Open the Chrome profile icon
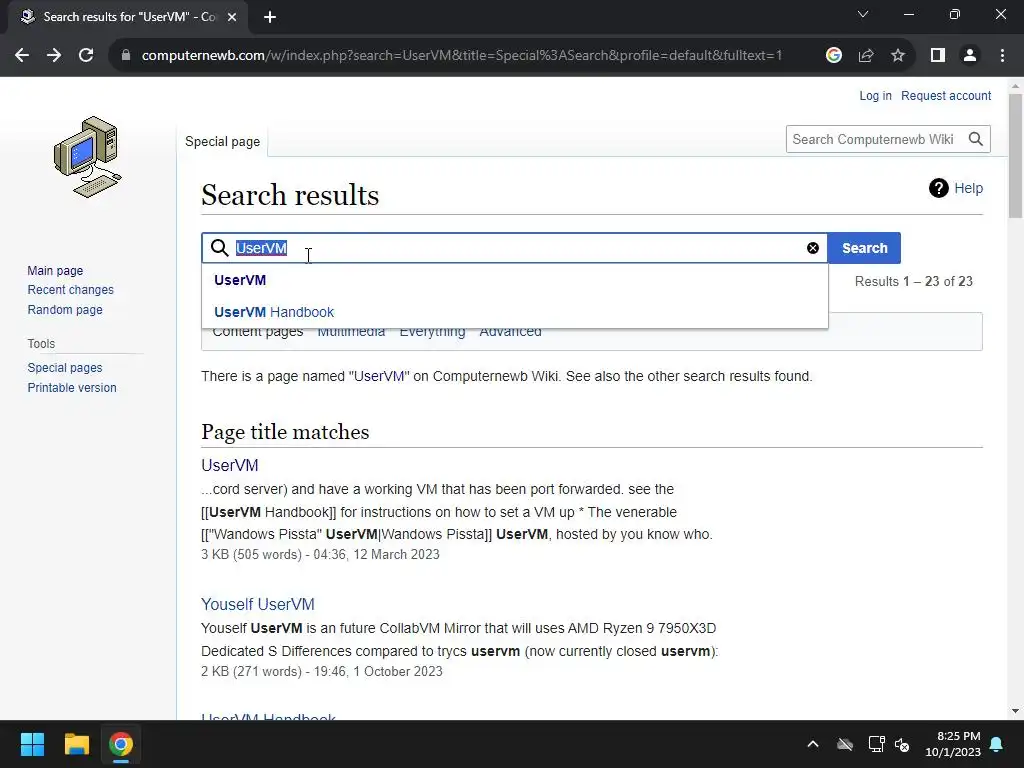The height and width of the screenshot is (768, 1024). 970,56
